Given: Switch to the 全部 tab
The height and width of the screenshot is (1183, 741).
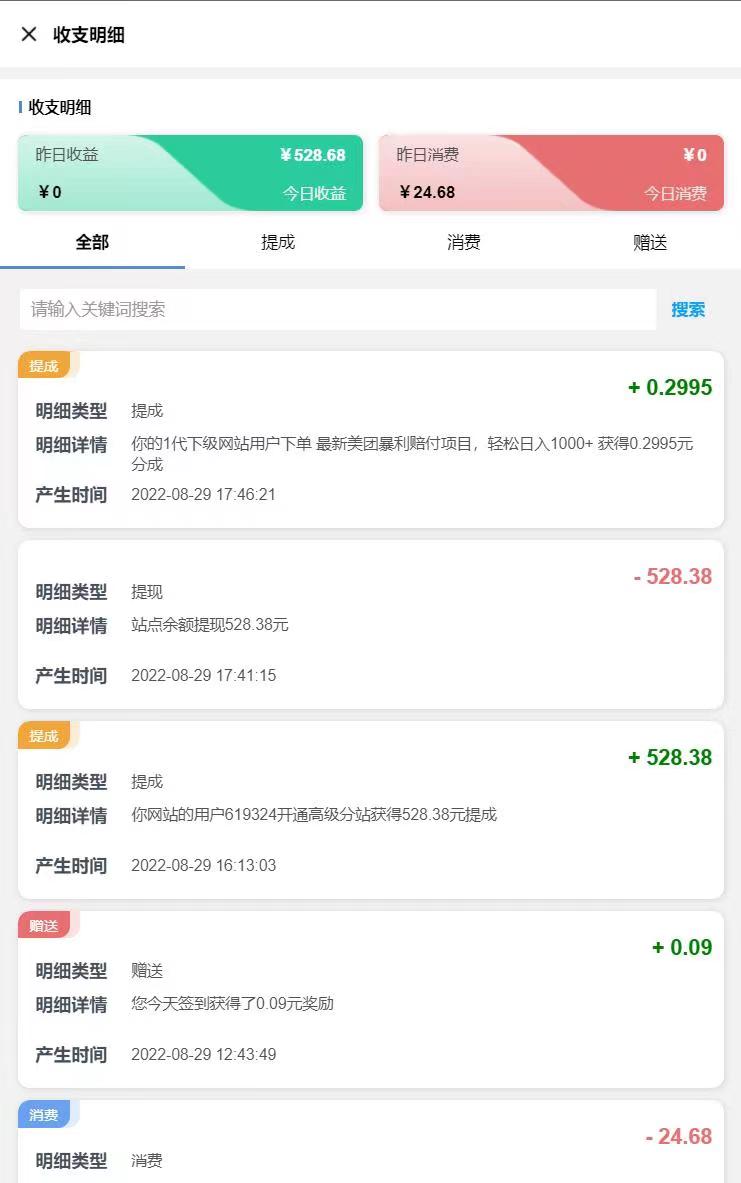Looking at the screenshot, I should click(92, 242).
